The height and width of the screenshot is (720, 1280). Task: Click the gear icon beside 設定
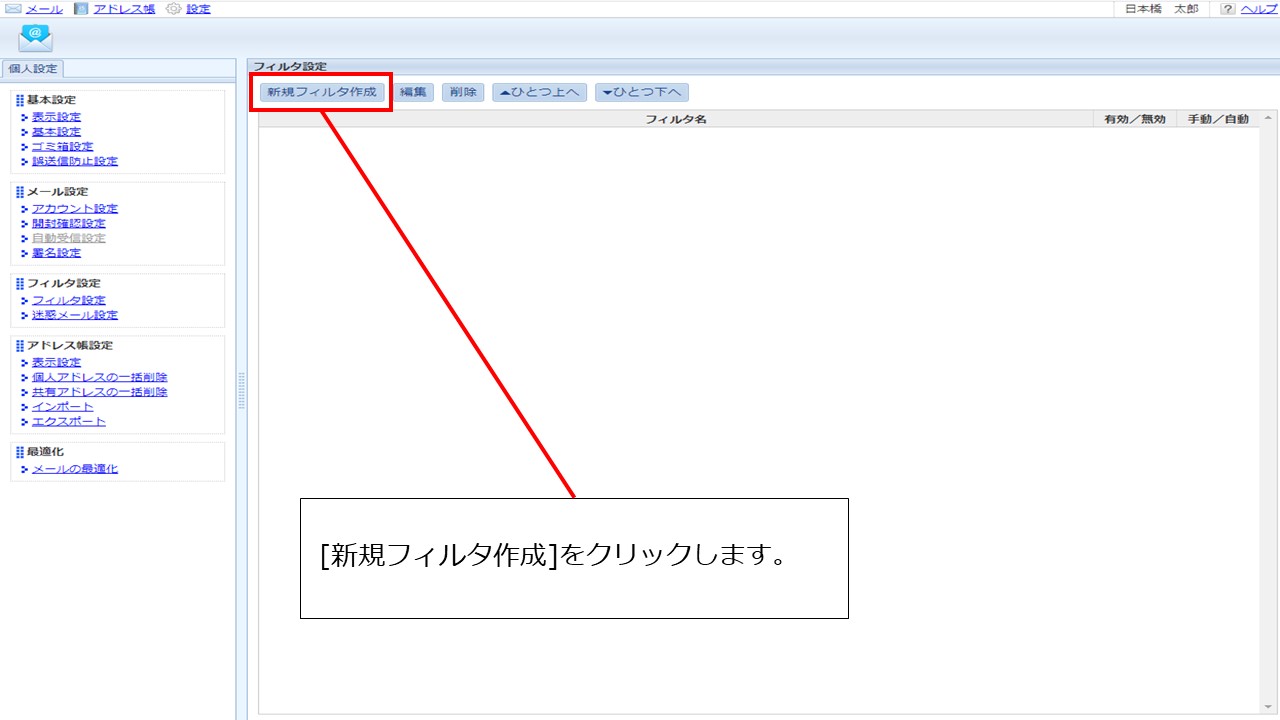click(x=174, y=9)
